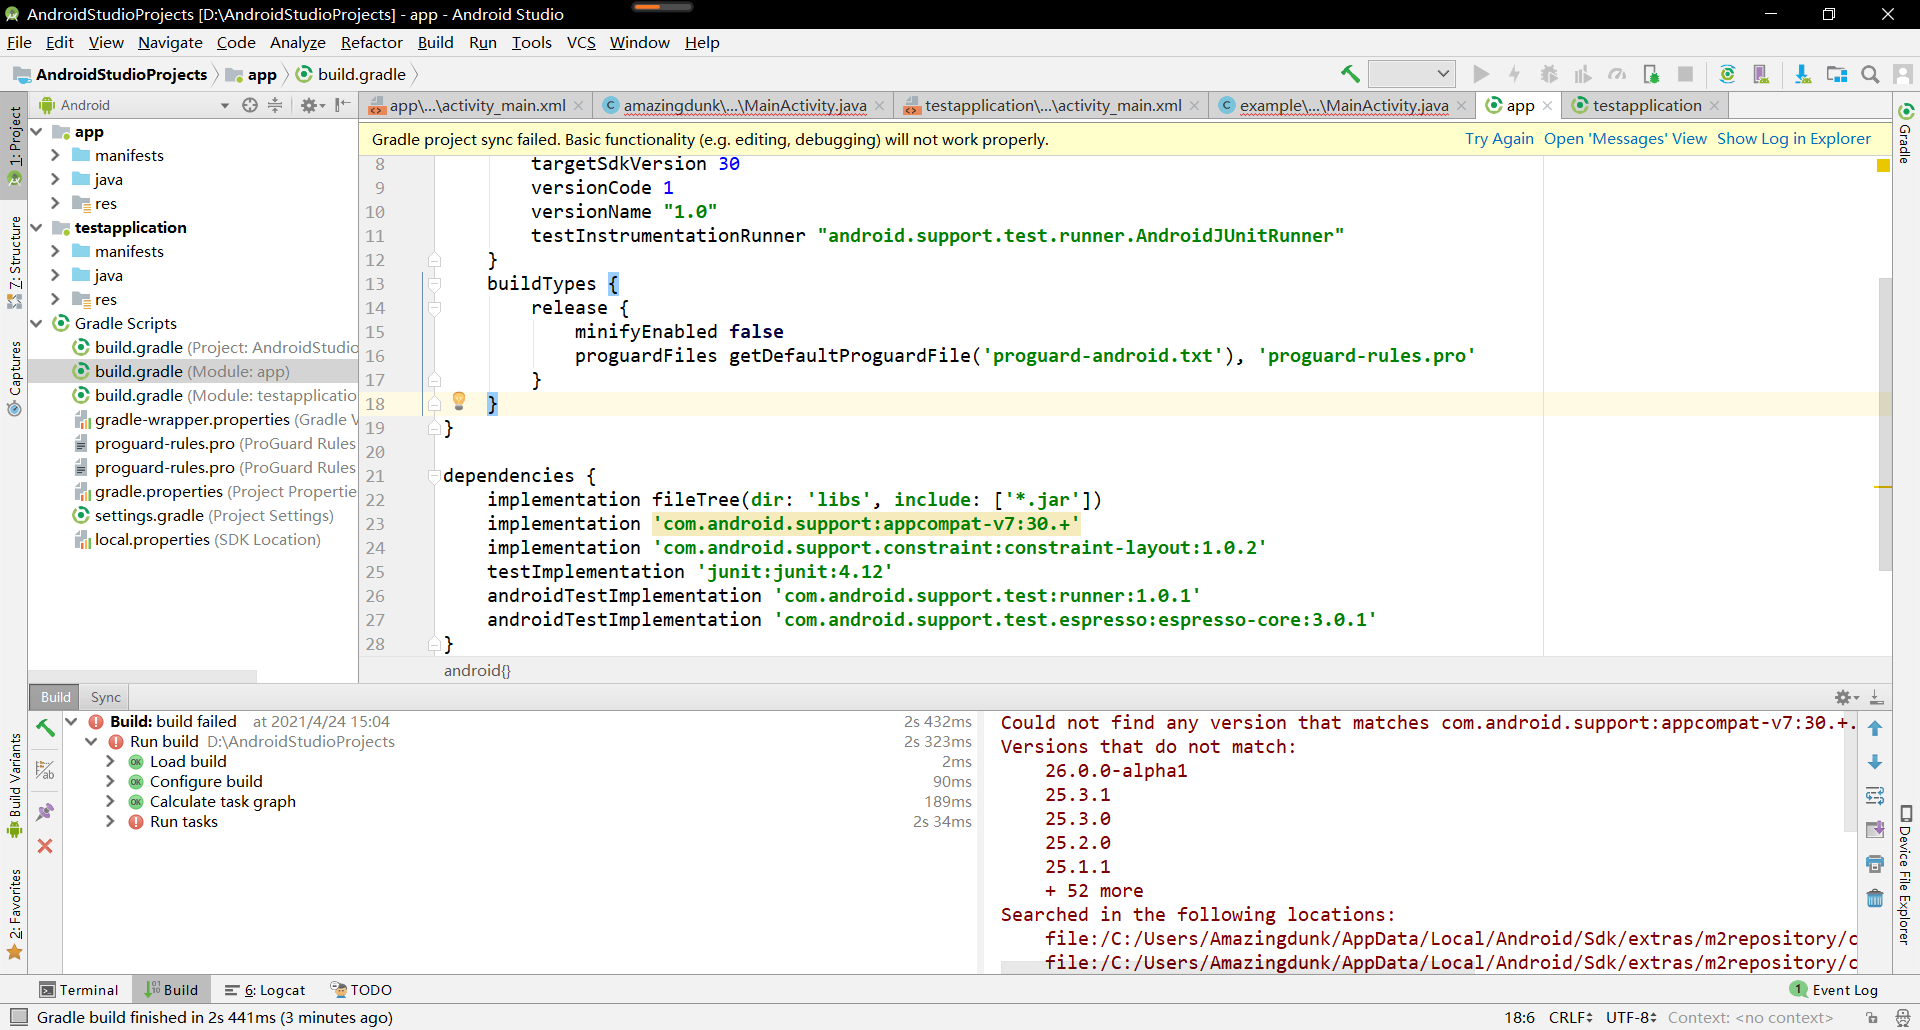This screenshot has height=1030, width=1920.
Task: Open the Event Log button
Action: 1834,990
